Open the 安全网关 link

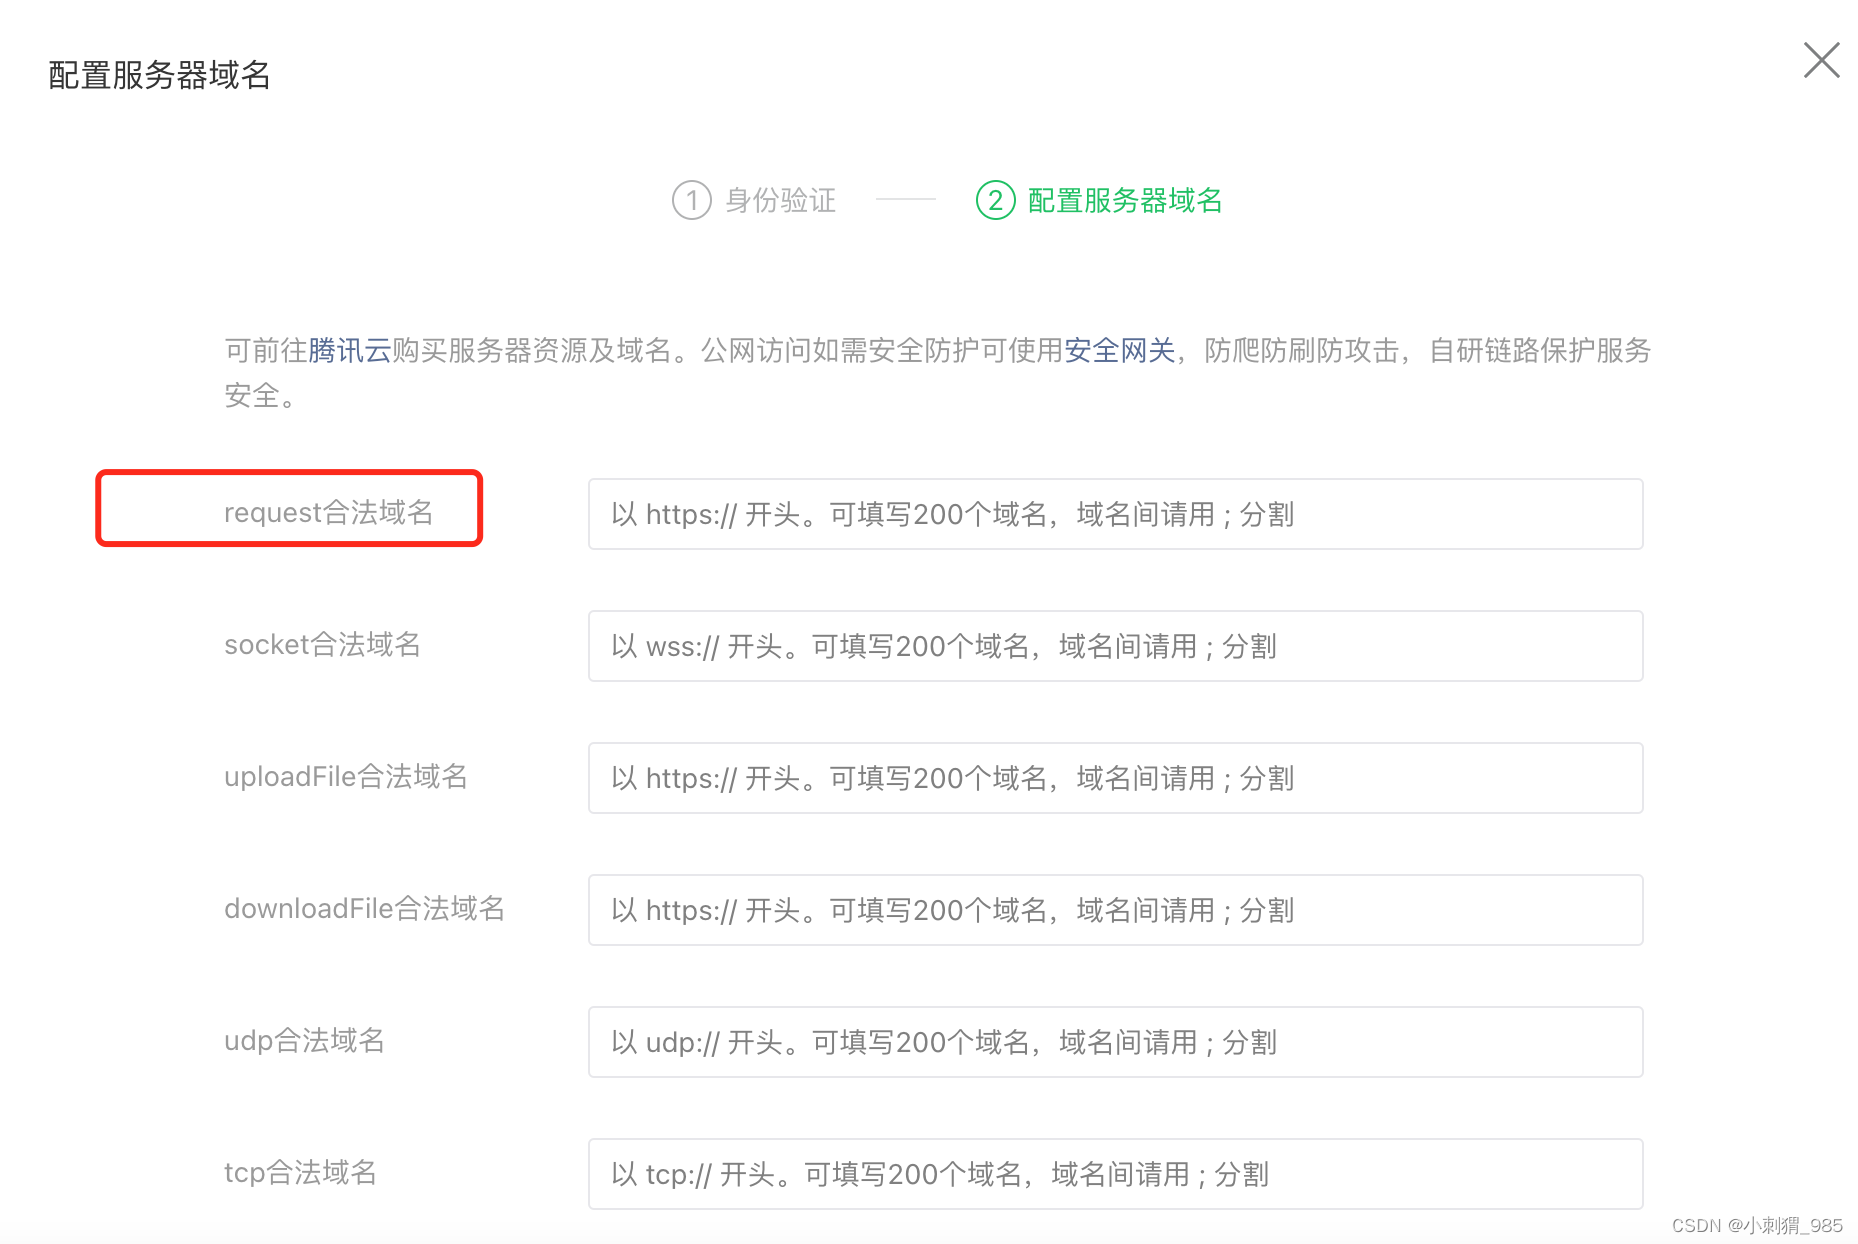1119,351
